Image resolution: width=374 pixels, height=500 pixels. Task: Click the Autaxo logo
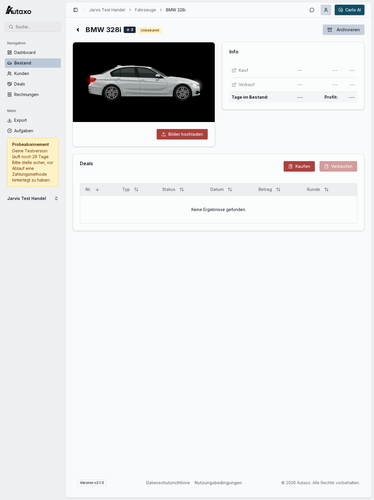tap(18, 10)
